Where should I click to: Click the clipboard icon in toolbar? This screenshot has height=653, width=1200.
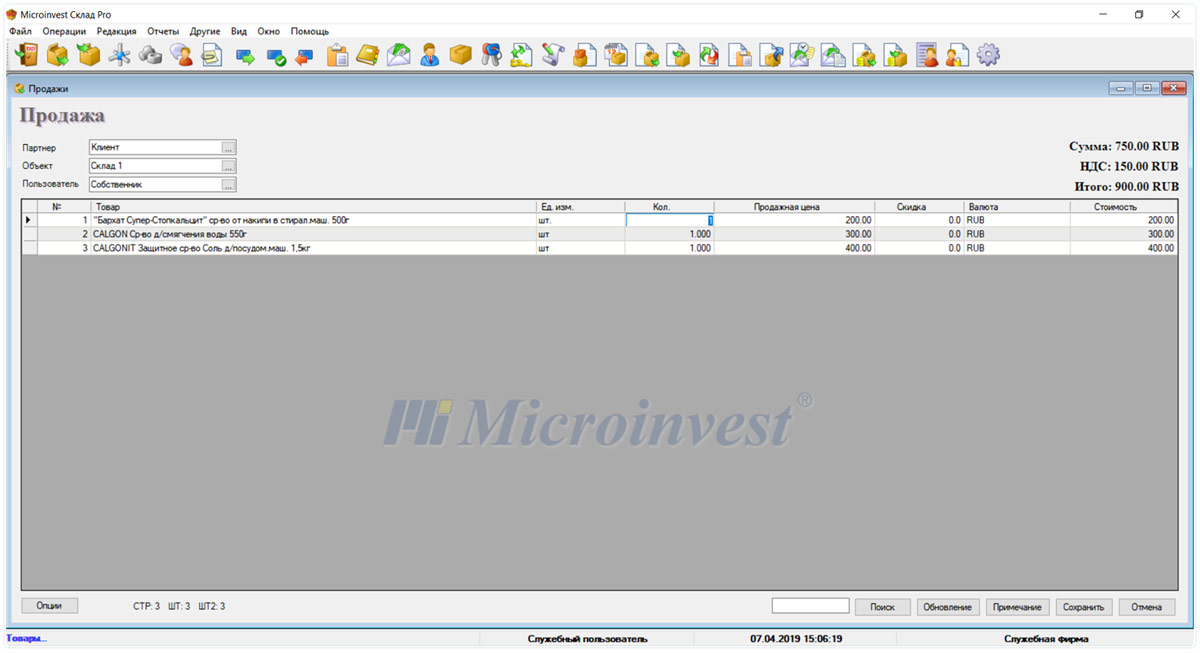click(338, 55)
